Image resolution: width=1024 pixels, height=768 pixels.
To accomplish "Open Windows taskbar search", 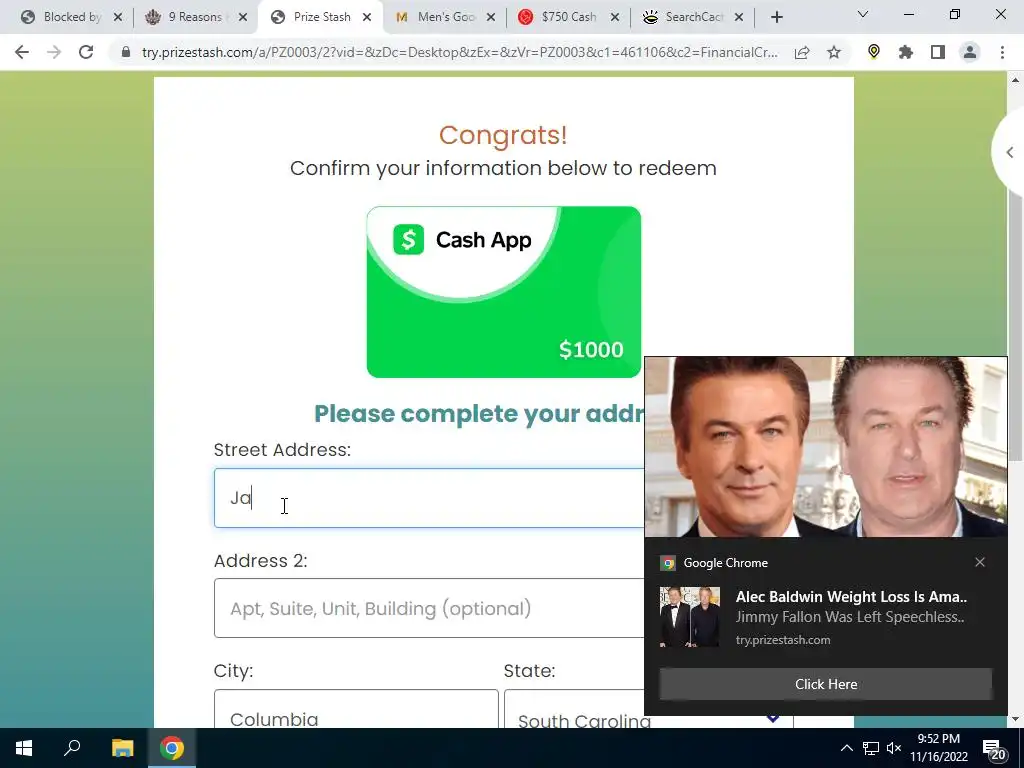I will (x=72, y=748).
